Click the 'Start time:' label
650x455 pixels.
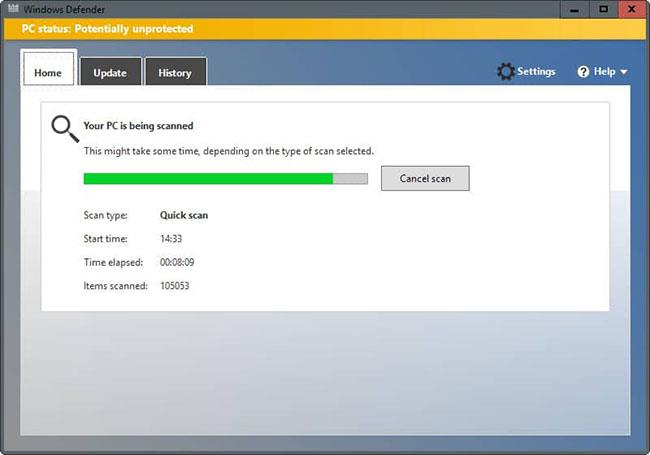(105, 239)
